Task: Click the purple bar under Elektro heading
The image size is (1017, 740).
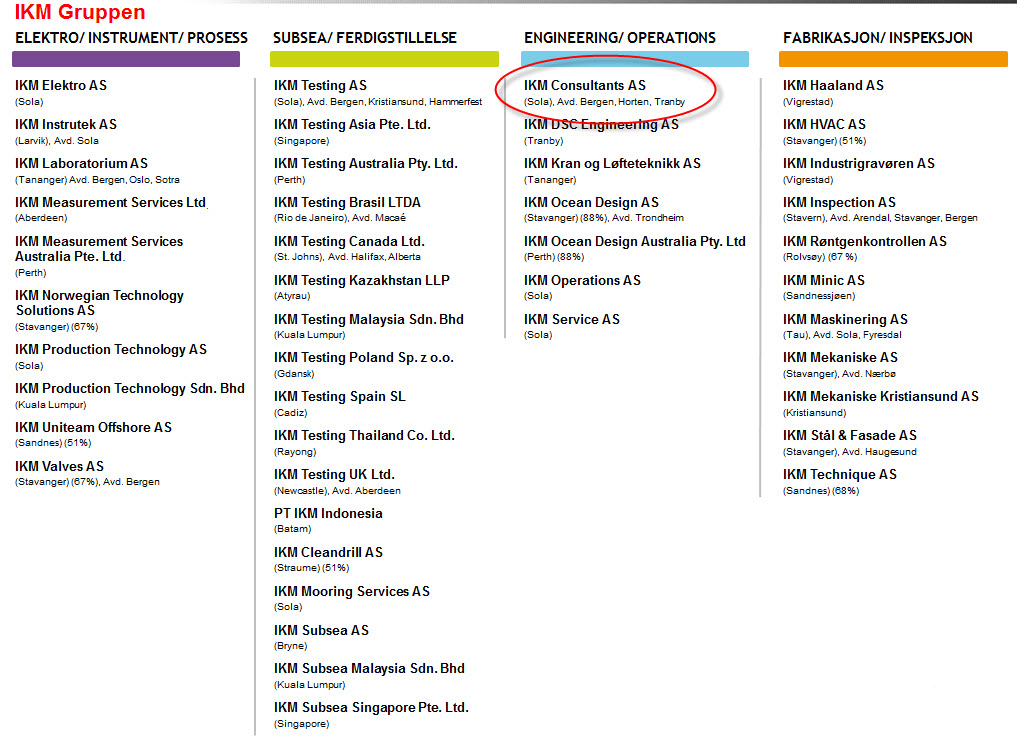Action: [126, 59]
